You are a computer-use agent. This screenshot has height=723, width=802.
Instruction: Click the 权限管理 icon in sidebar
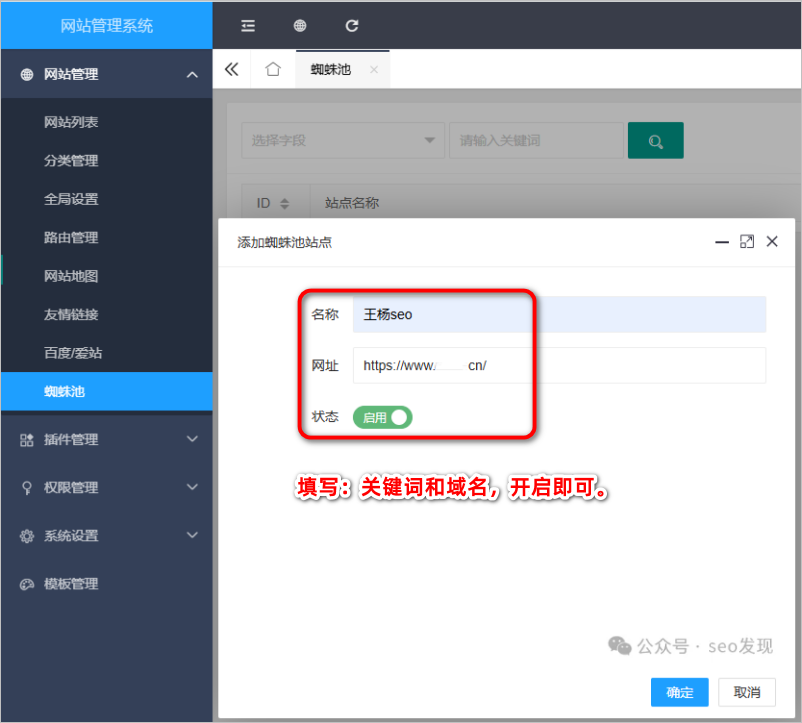pos(27,488)
